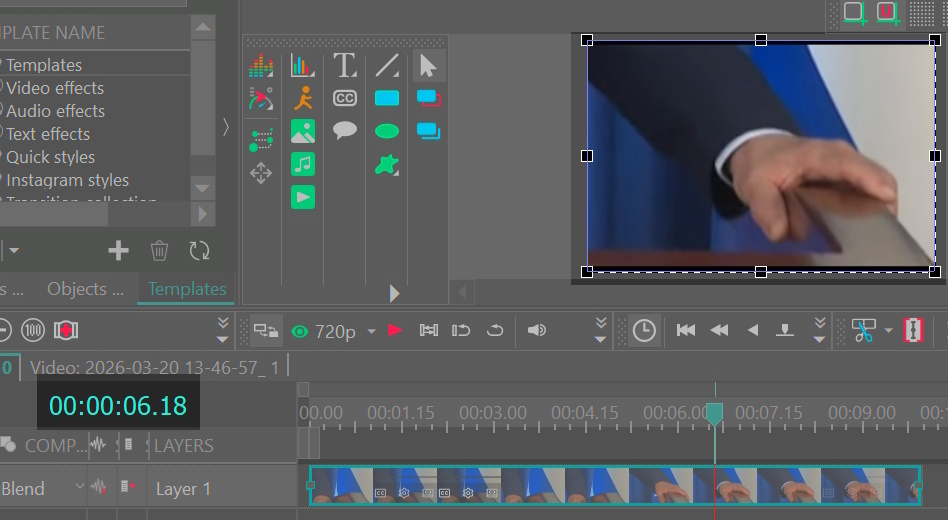
Task: Add an audio spectrum visualization object
Action: pos(261,66)
